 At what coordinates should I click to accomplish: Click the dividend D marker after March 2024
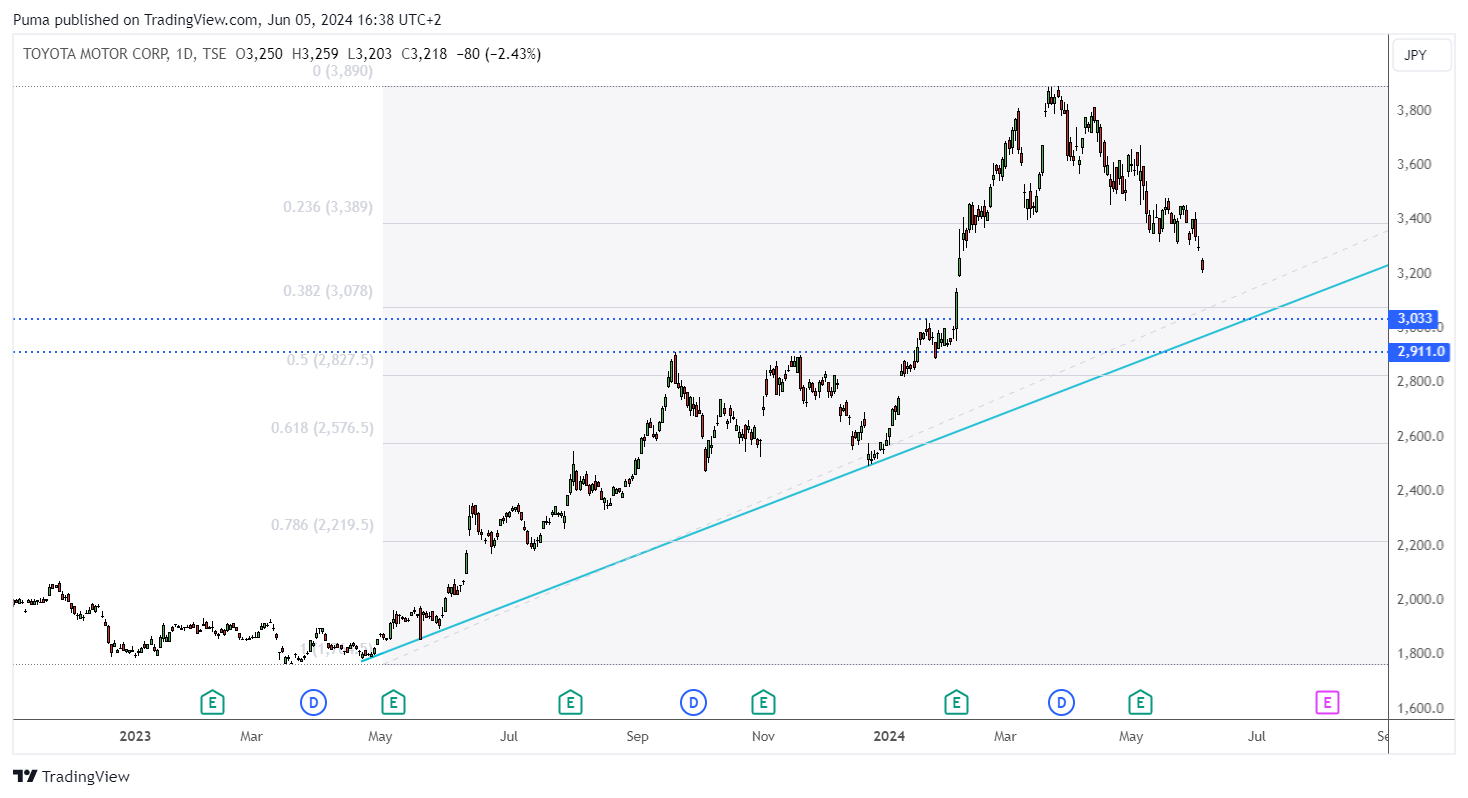coord(1061,703)
